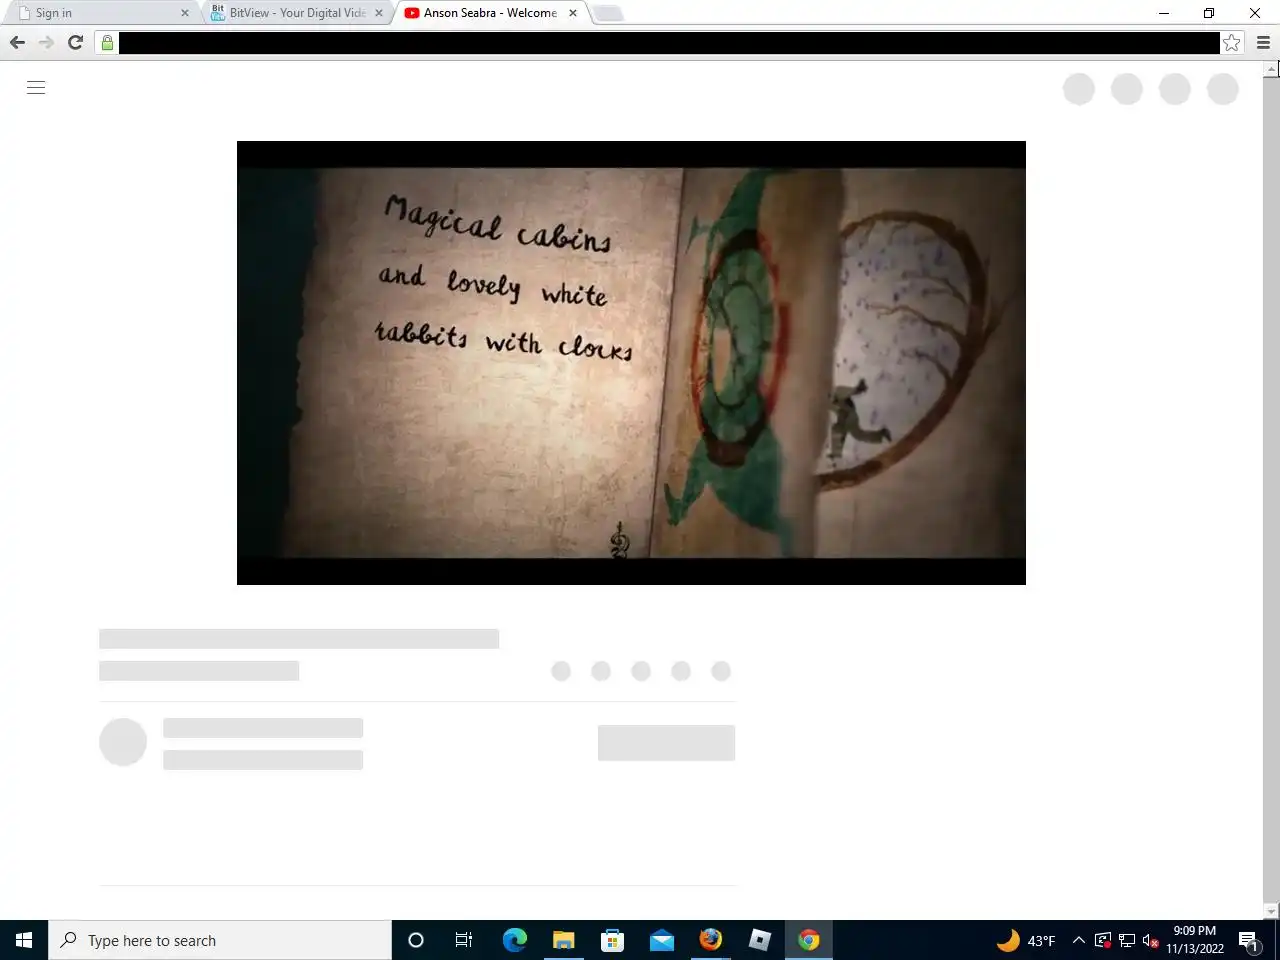The image size is (1280, 960).
Task: Close the Anson Seabra tab
Action: click(x=572, y=13)
